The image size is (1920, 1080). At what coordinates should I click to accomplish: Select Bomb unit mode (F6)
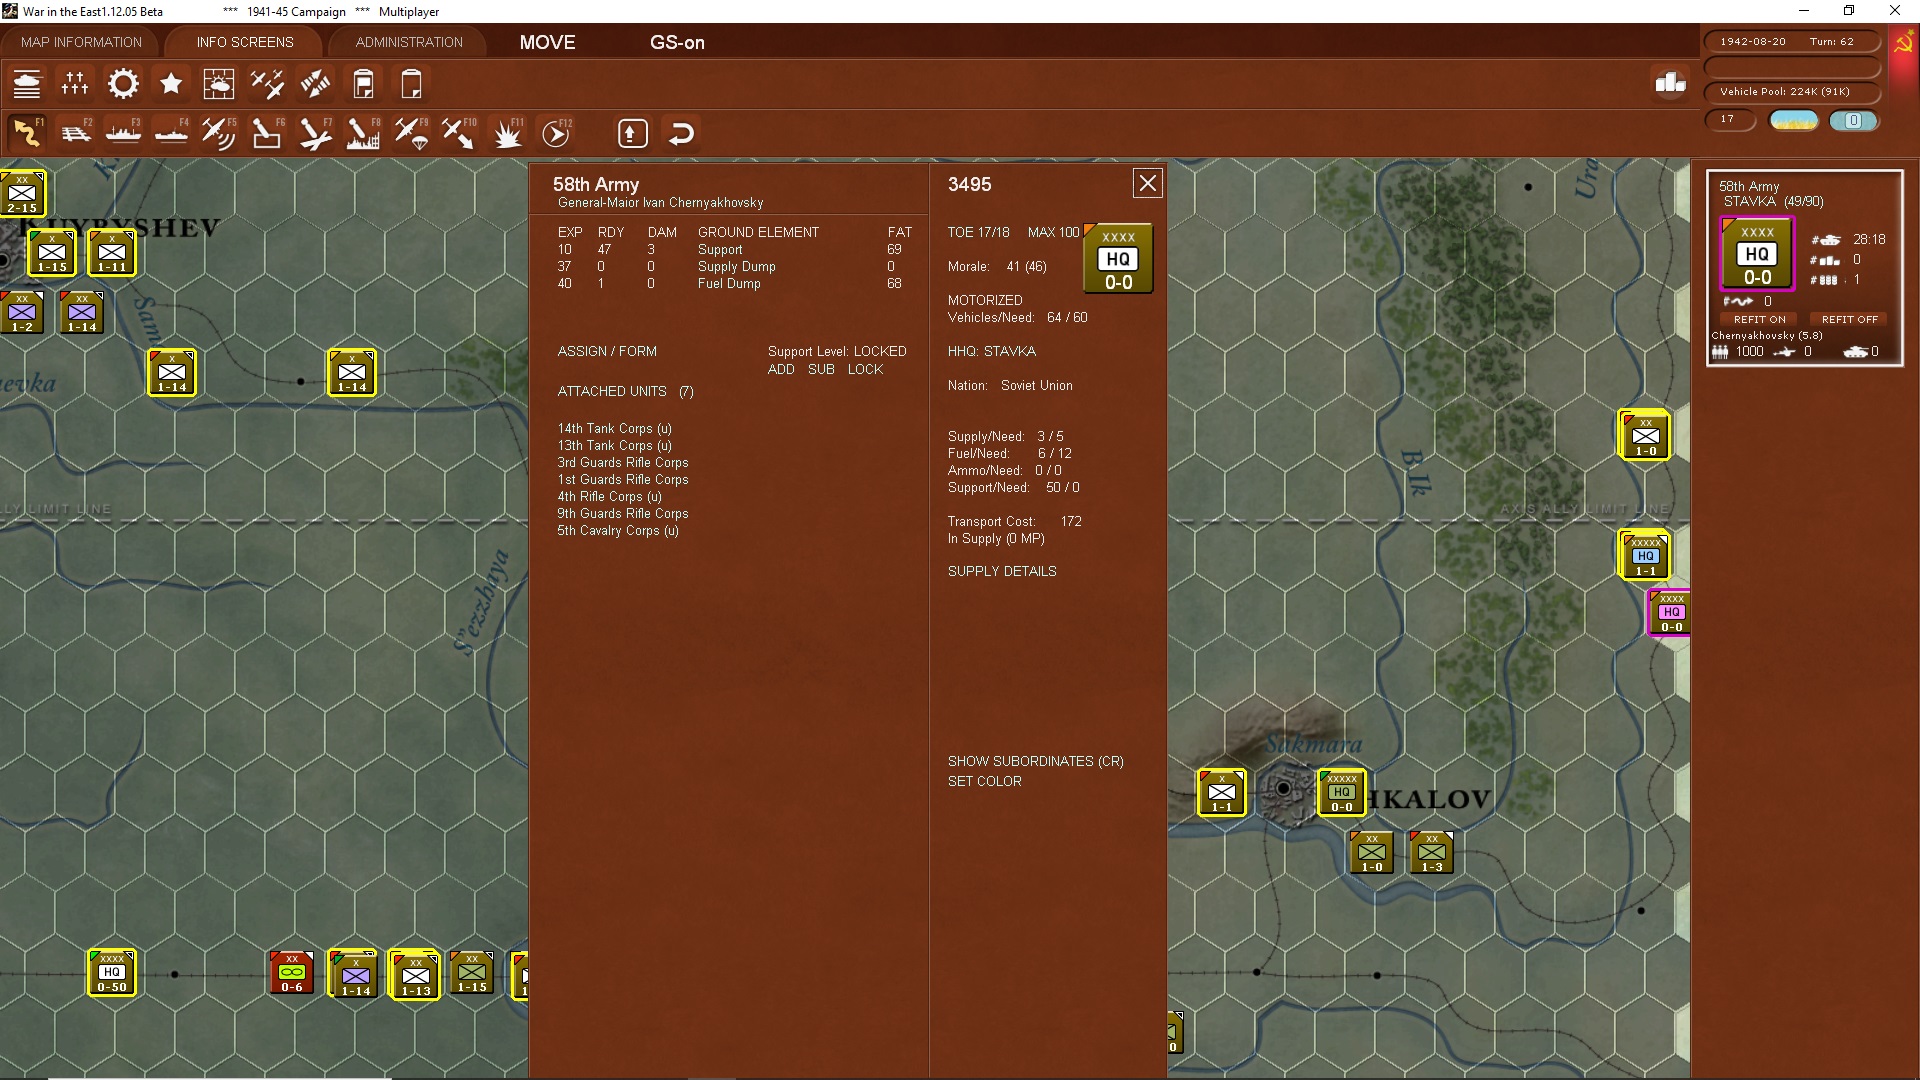point(267,133)
